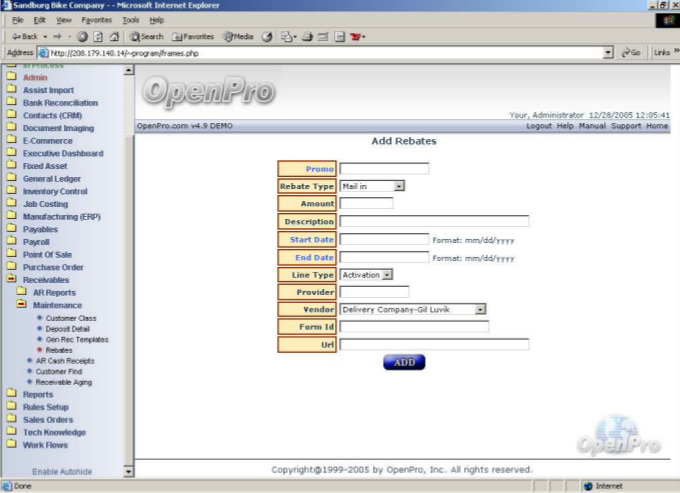The image size is (680, 493).
Task: Open the Tools menu
Action: [x=130, y=20]
